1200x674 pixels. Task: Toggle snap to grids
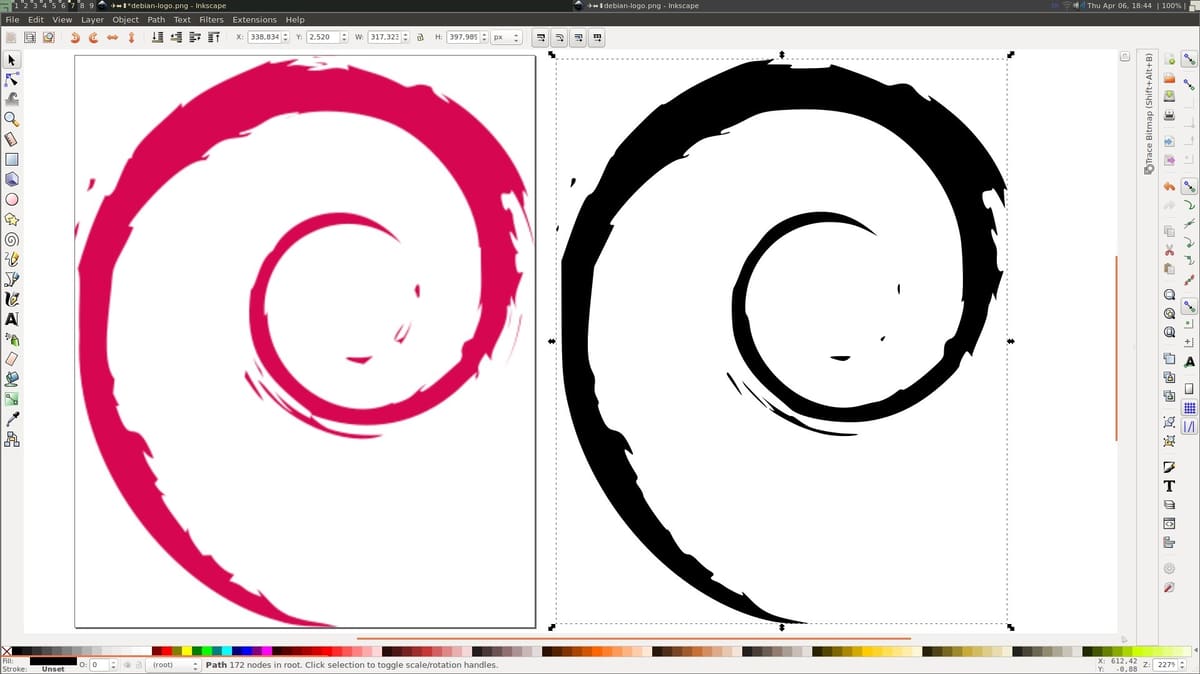tap(1189, 407)
